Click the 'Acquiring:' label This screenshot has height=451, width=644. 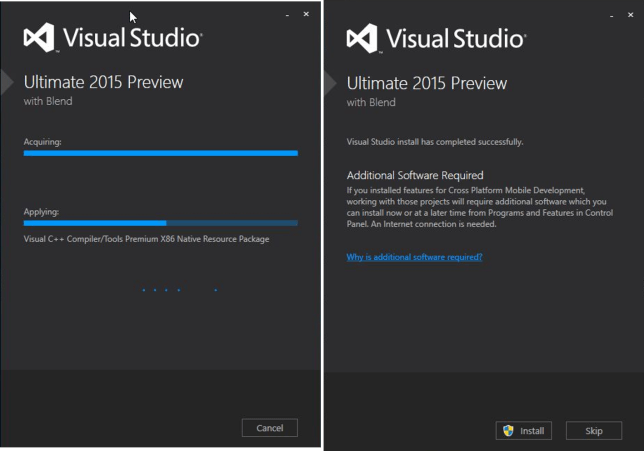[42, 142]
